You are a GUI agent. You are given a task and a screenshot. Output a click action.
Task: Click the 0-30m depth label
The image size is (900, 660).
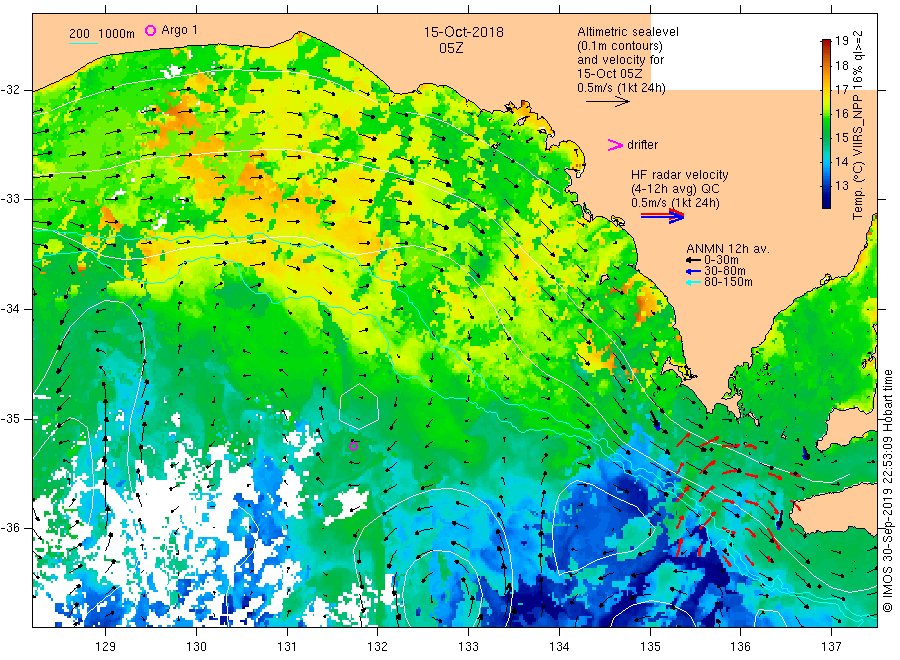[721, 260]
